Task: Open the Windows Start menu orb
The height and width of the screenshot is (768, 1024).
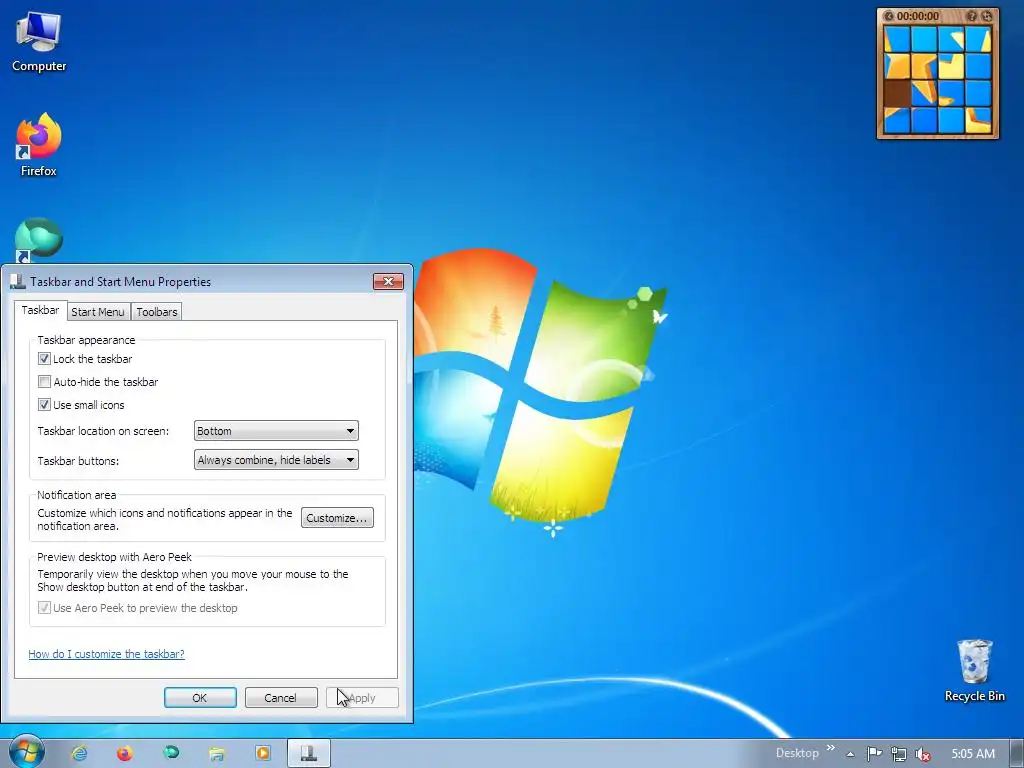Action: tap(26, 752)
